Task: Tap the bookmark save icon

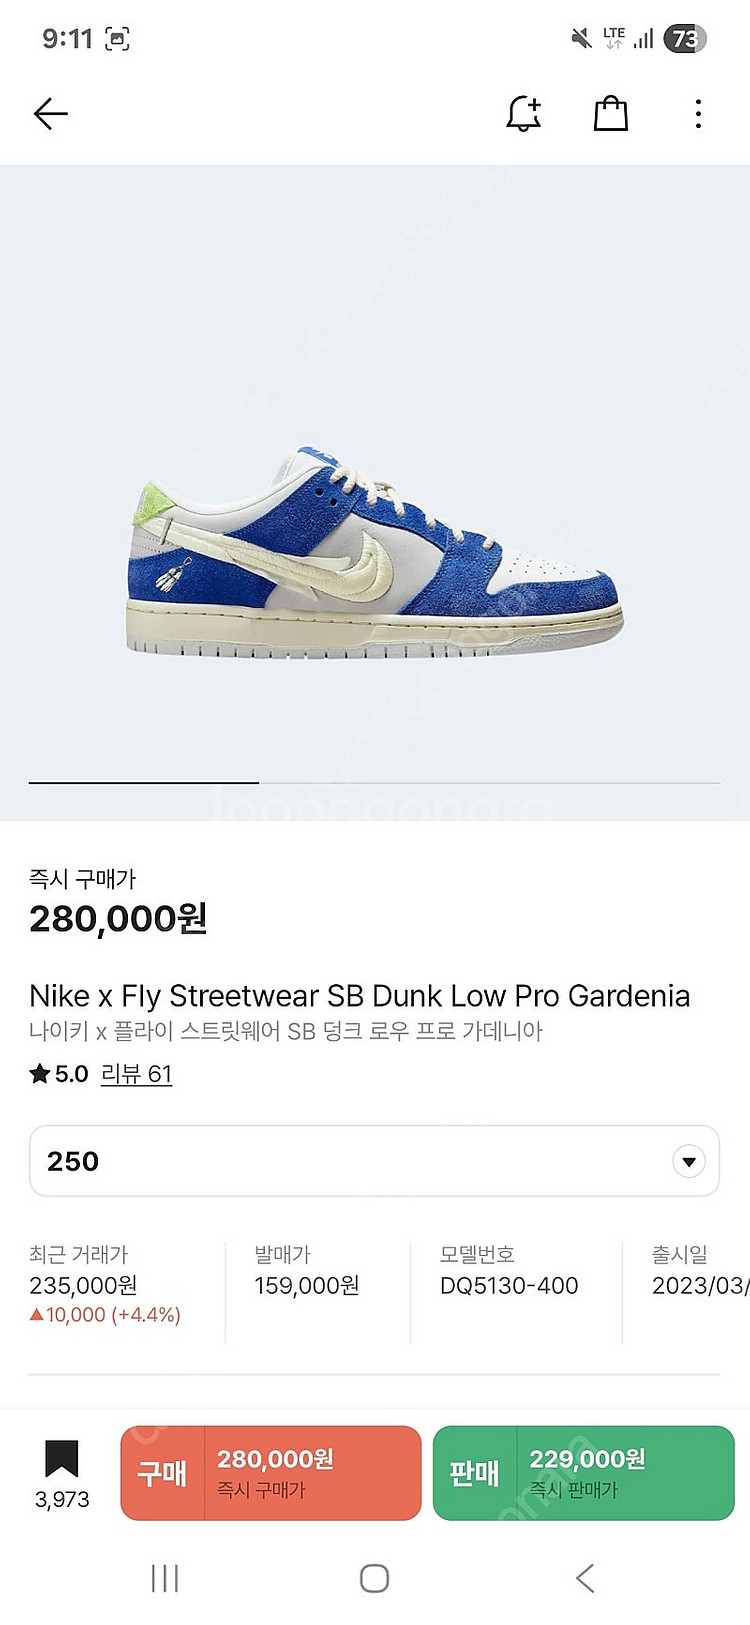Action: click(x=62, y=1459)
